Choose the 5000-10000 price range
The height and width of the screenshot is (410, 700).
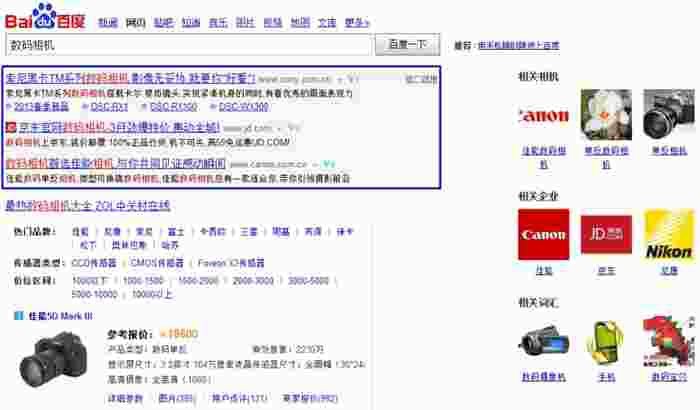tap(95, 294)
